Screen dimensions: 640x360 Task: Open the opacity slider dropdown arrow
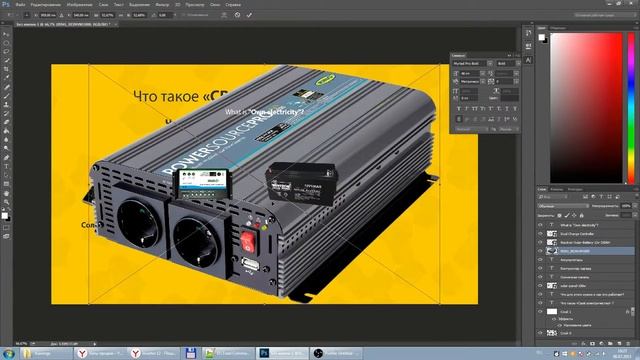coord(634,206)
